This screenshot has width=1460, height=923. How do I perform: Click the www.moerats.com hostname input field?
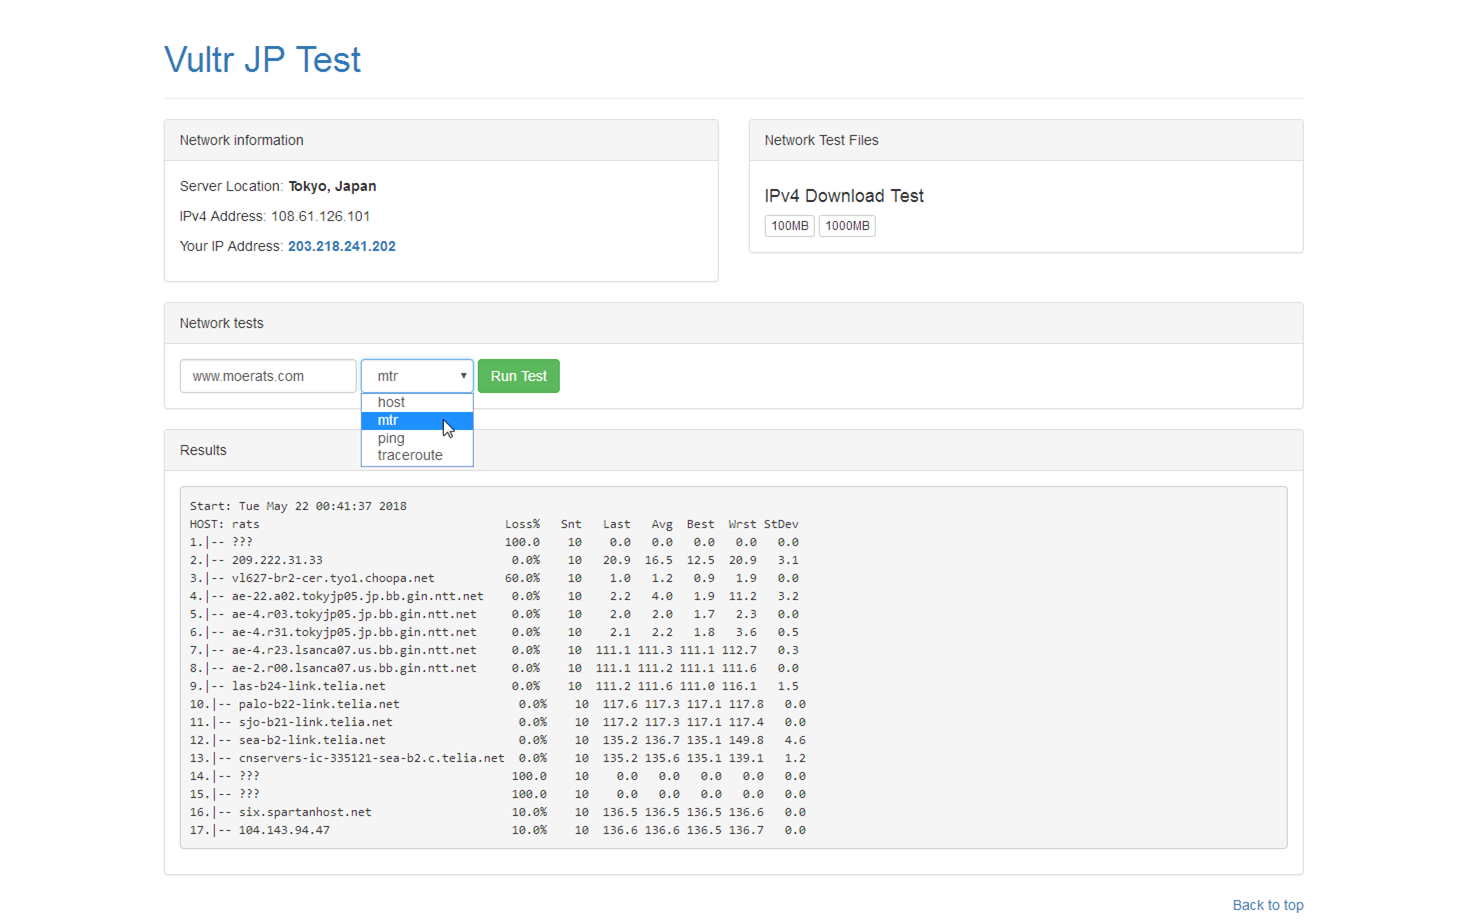268,376
